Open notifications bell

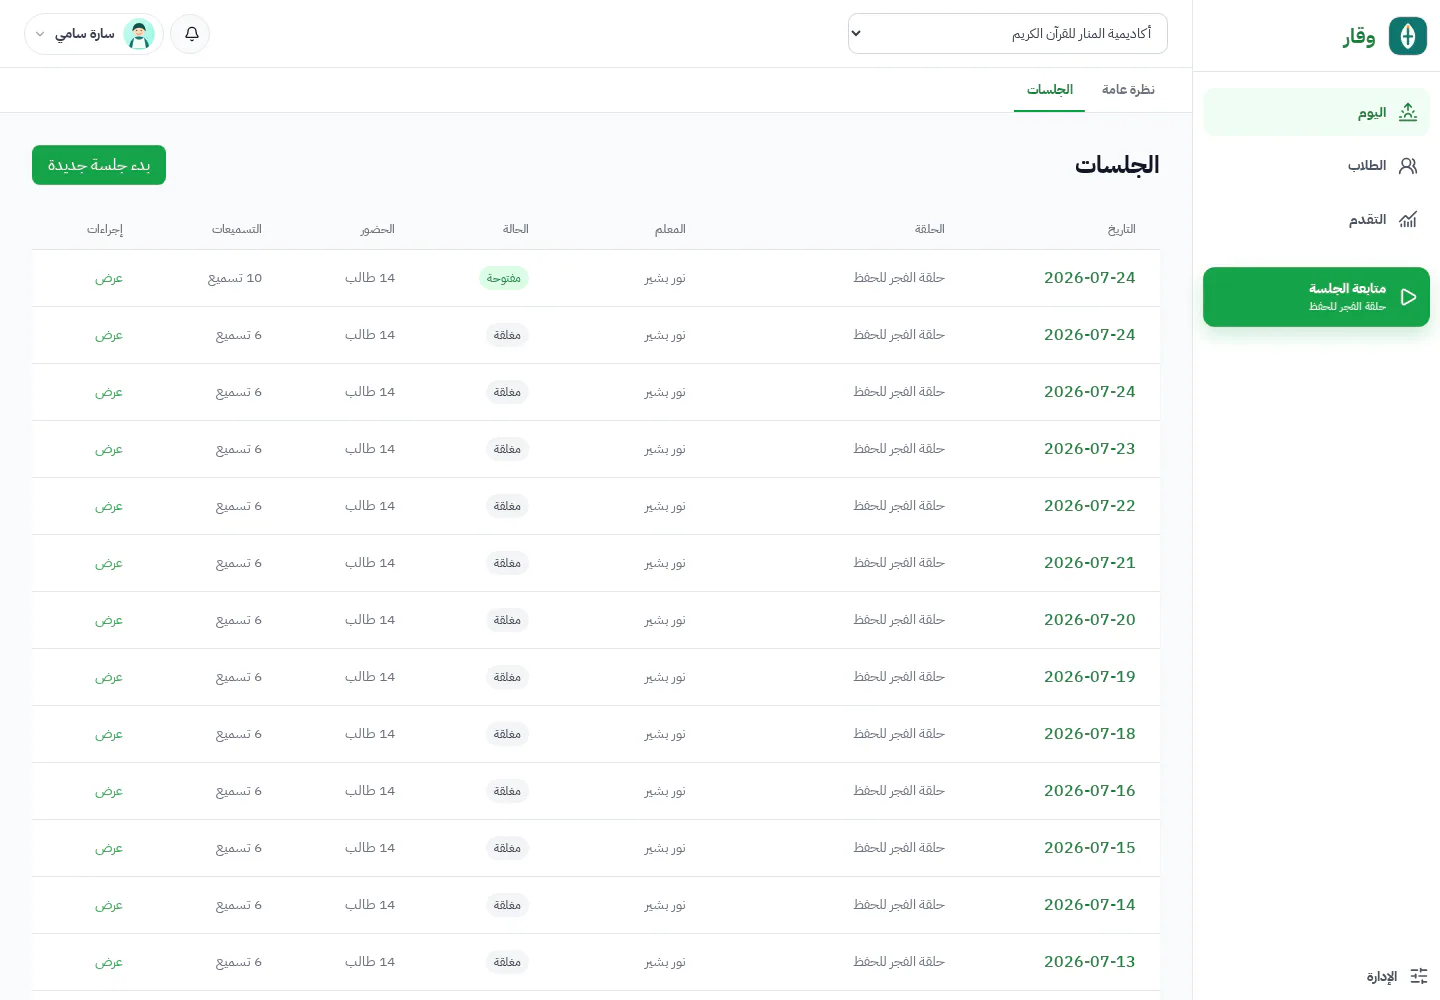coord(191,34)
